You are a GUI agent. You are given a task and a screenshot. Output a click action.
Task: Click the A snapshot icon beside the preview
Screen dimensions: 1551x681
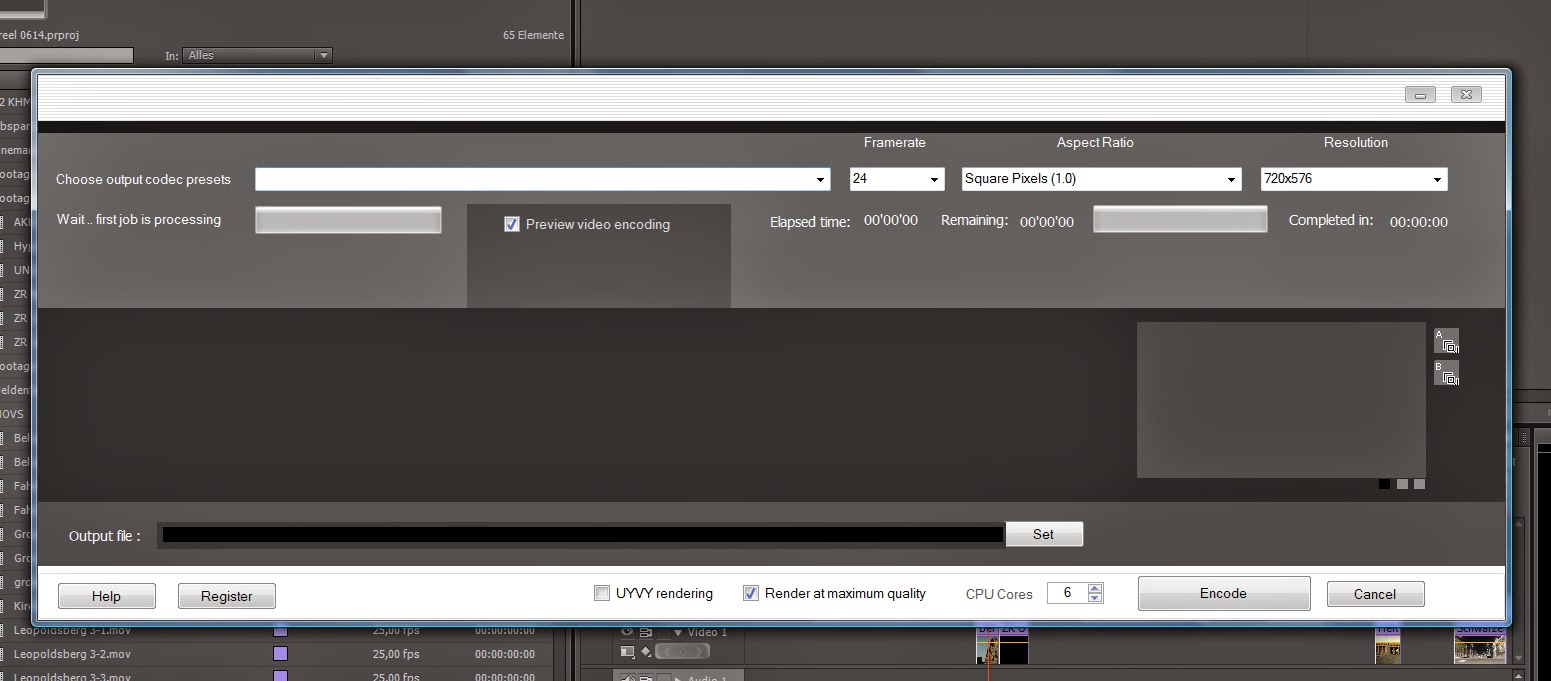[1447, 339]
